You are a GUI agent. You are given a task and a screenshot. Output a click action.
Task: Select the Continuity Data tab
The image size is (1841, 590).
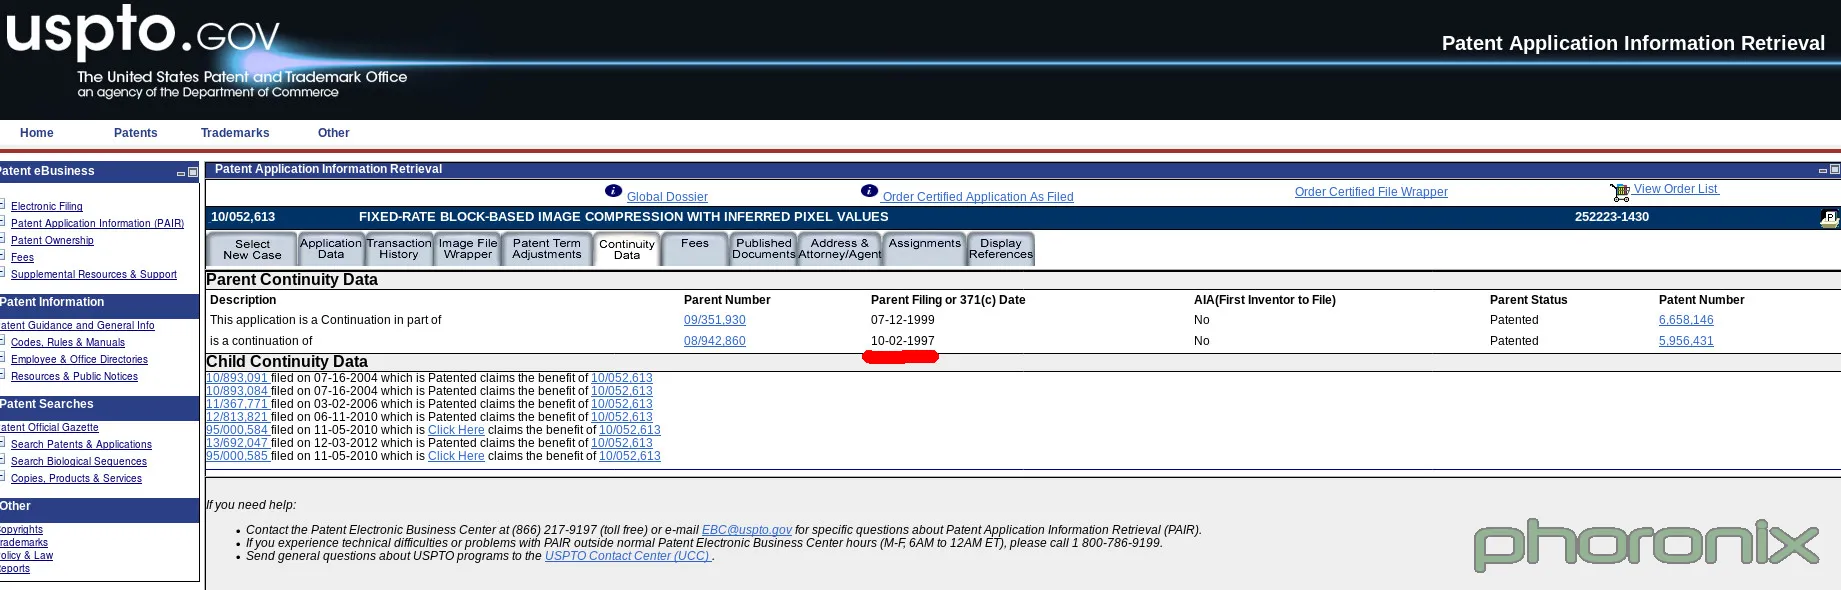tap(627, 249)
